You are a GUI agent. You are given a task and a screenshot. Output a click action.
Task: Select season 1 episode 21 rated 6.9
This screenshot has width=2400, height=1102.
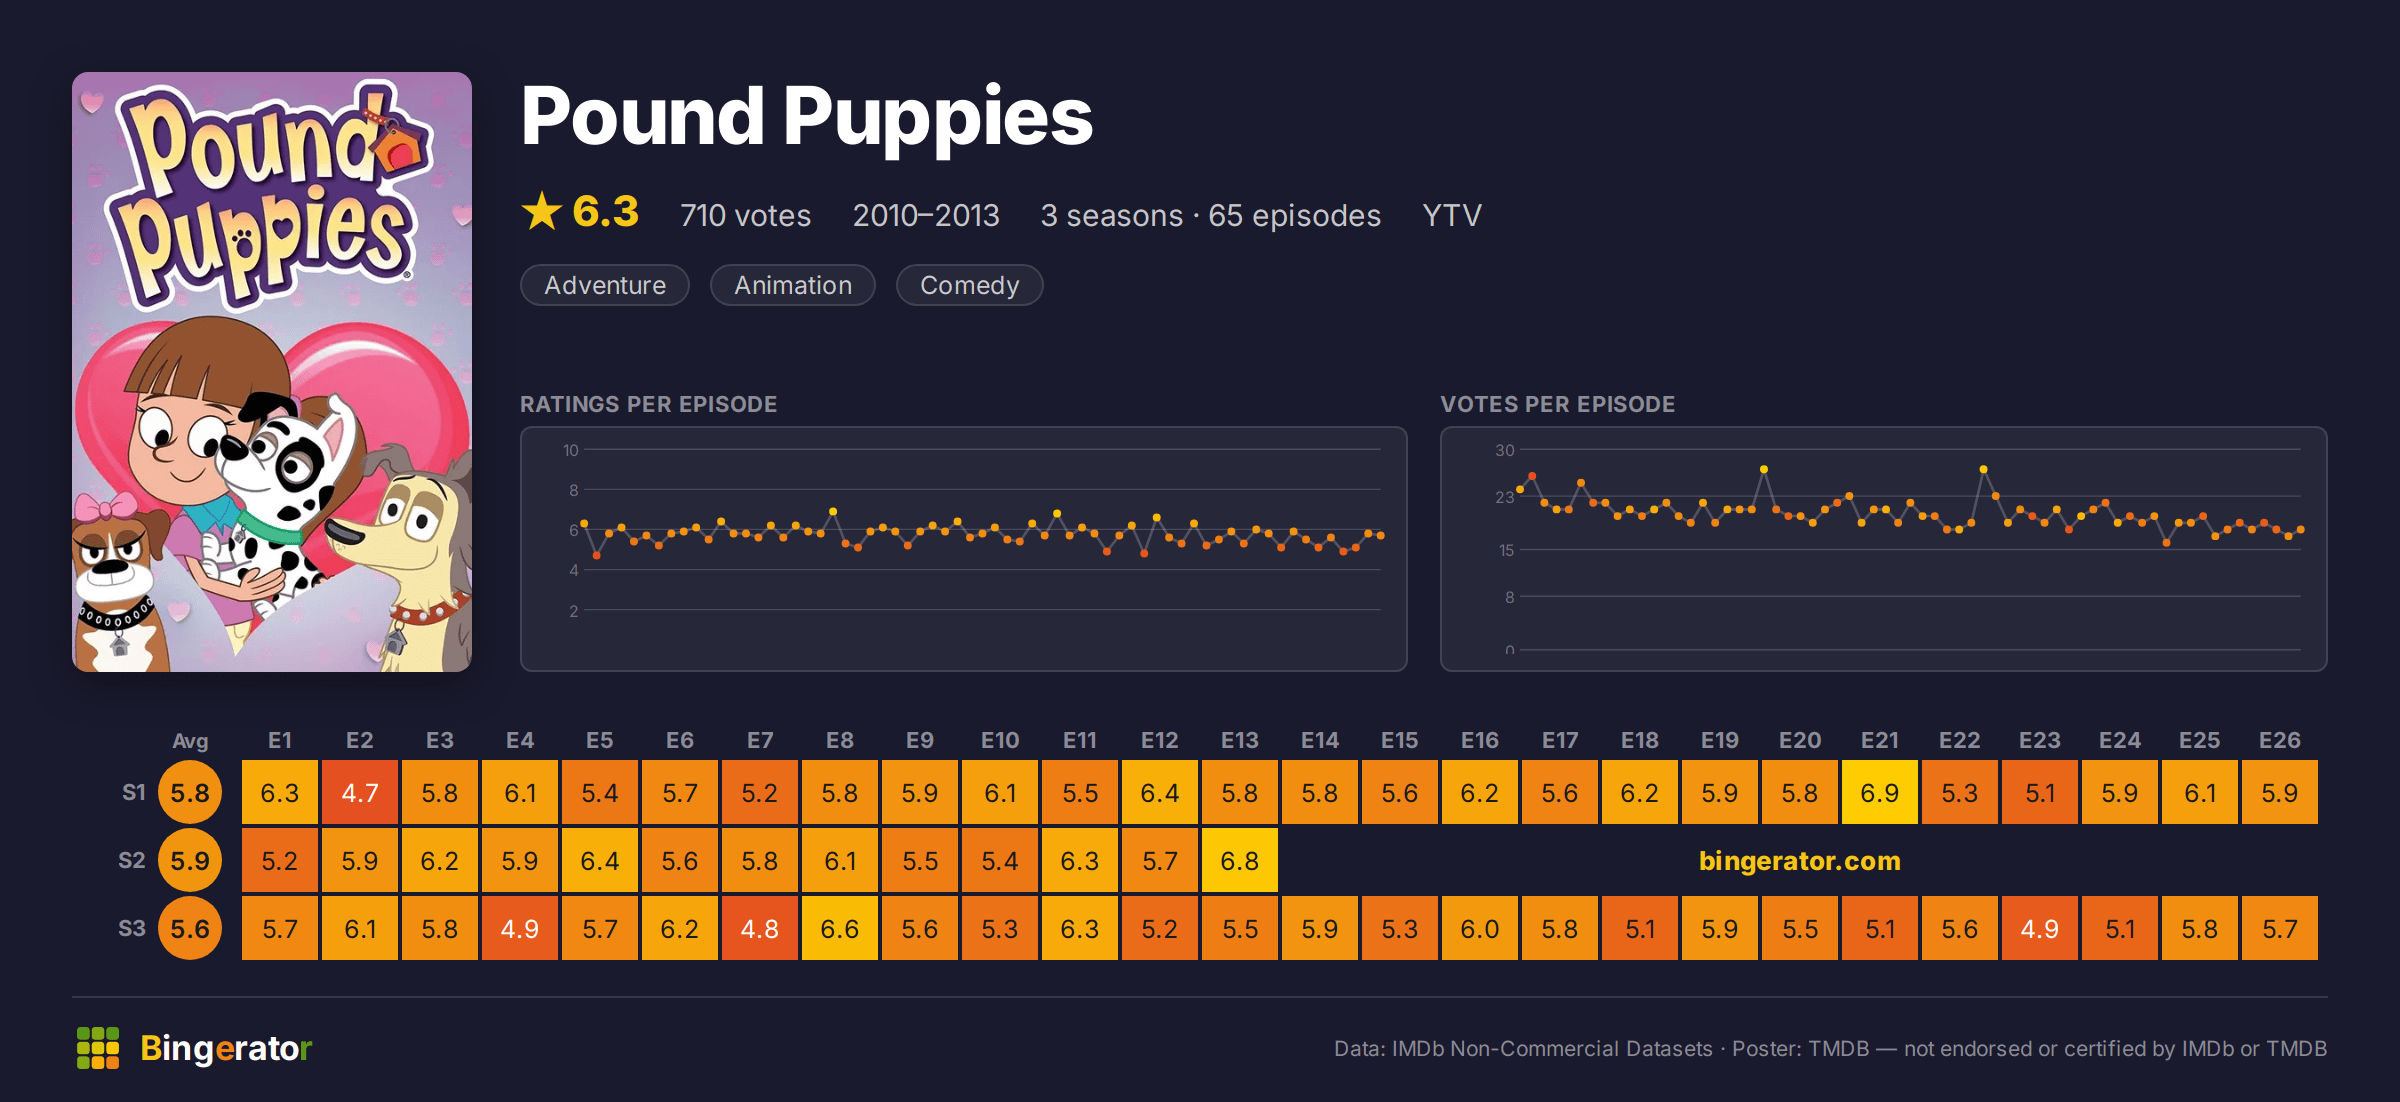[1880, 793]
